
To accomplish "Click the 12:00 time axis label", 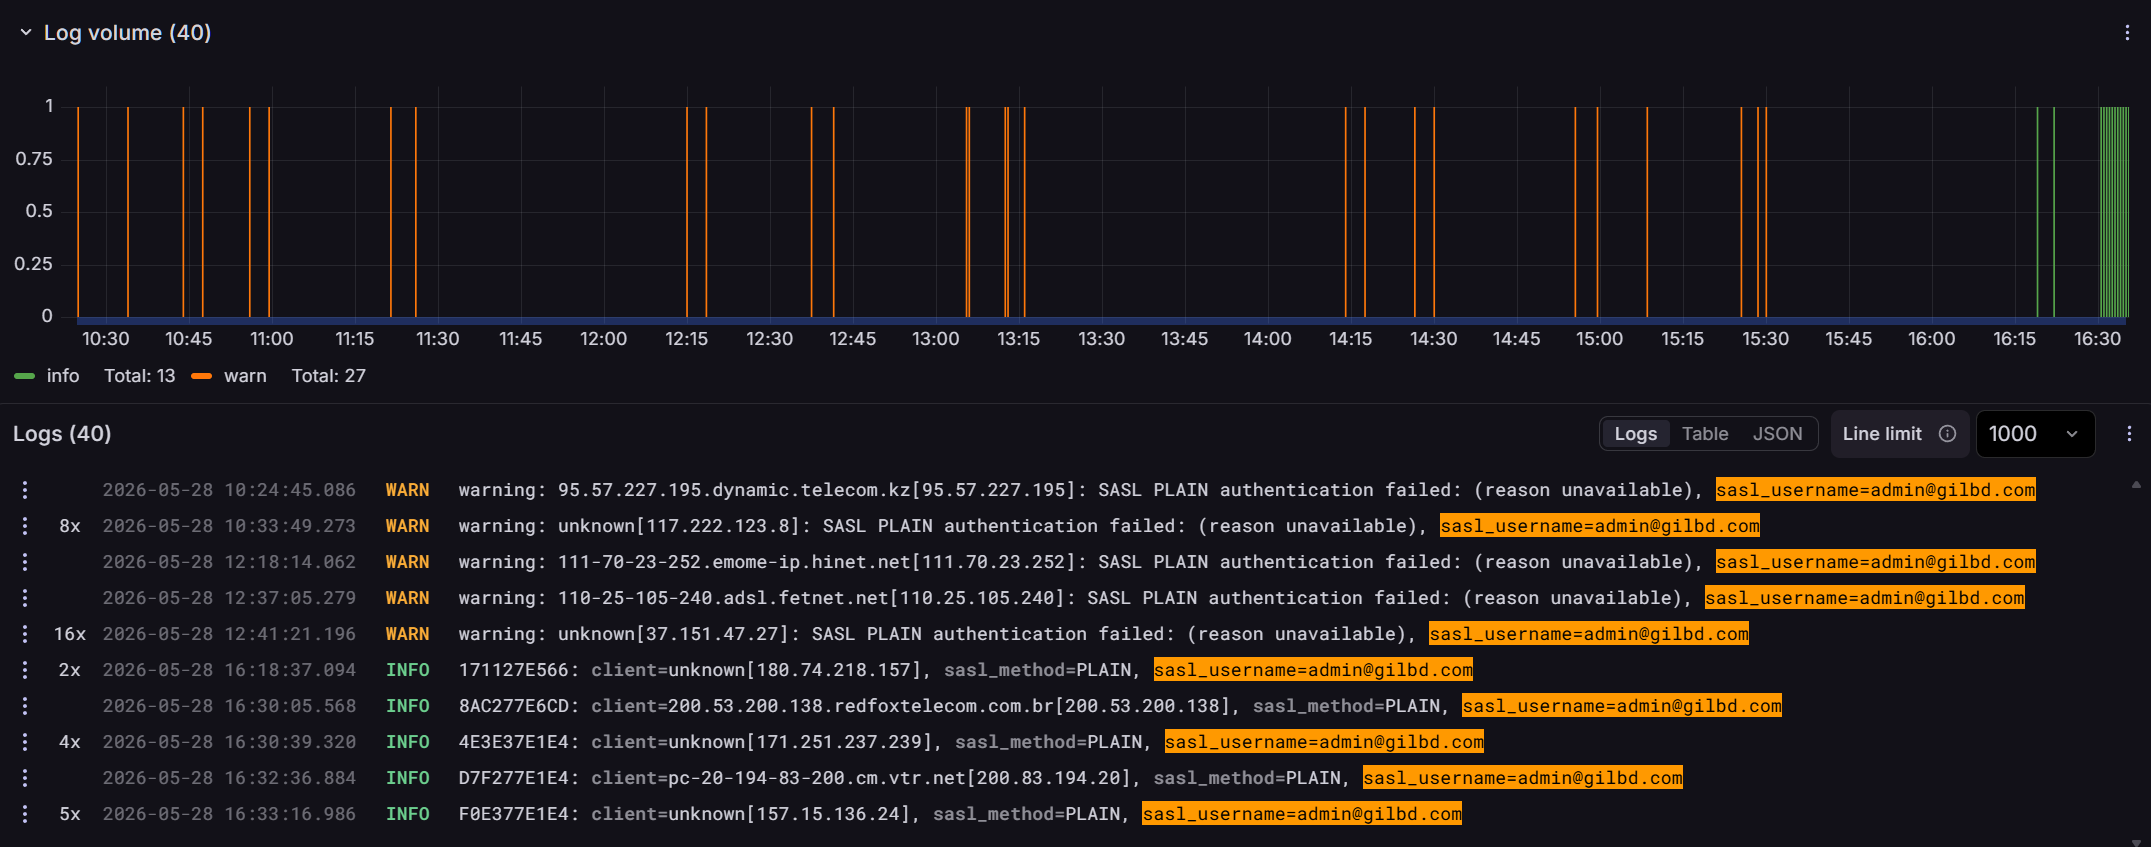I will tap(603, 339).
